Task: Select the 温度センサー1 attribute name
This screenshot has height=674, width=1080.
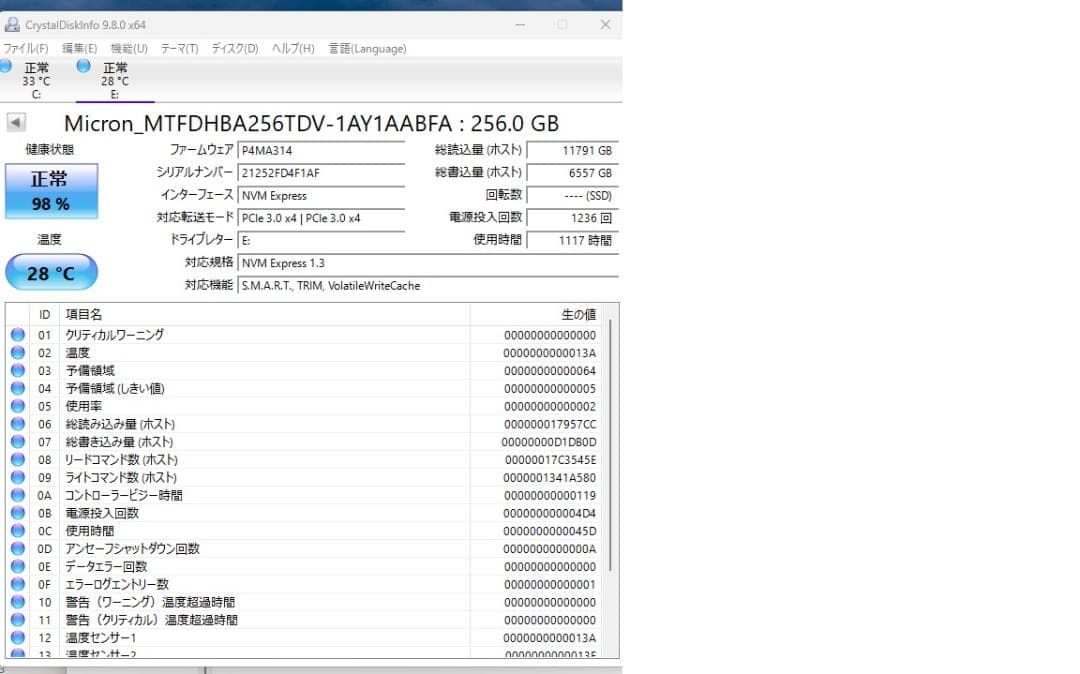Action: 101,638
